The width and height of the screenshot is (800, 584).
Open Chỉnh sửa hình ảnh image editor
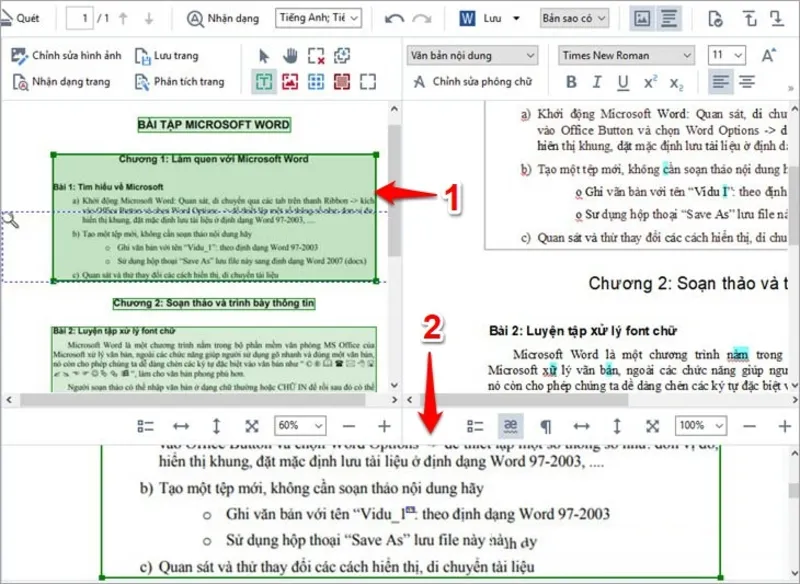[x=66, y=56]
